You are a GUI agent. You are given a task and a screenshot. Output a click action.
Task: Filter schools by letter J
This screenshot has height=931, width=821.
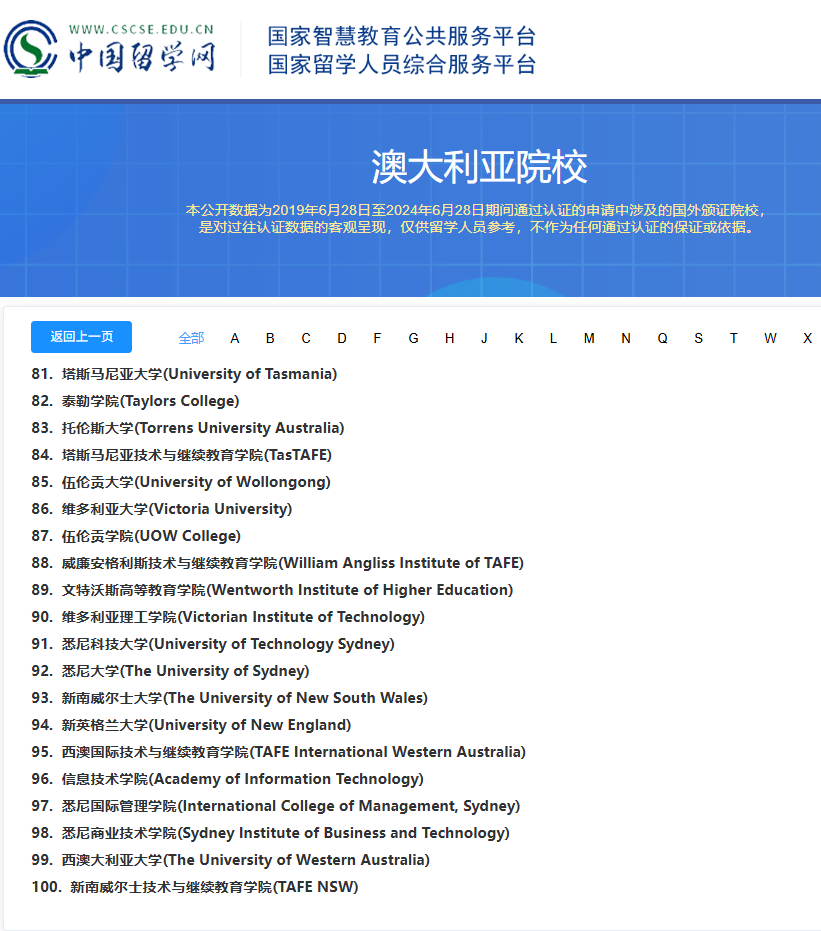484,338
